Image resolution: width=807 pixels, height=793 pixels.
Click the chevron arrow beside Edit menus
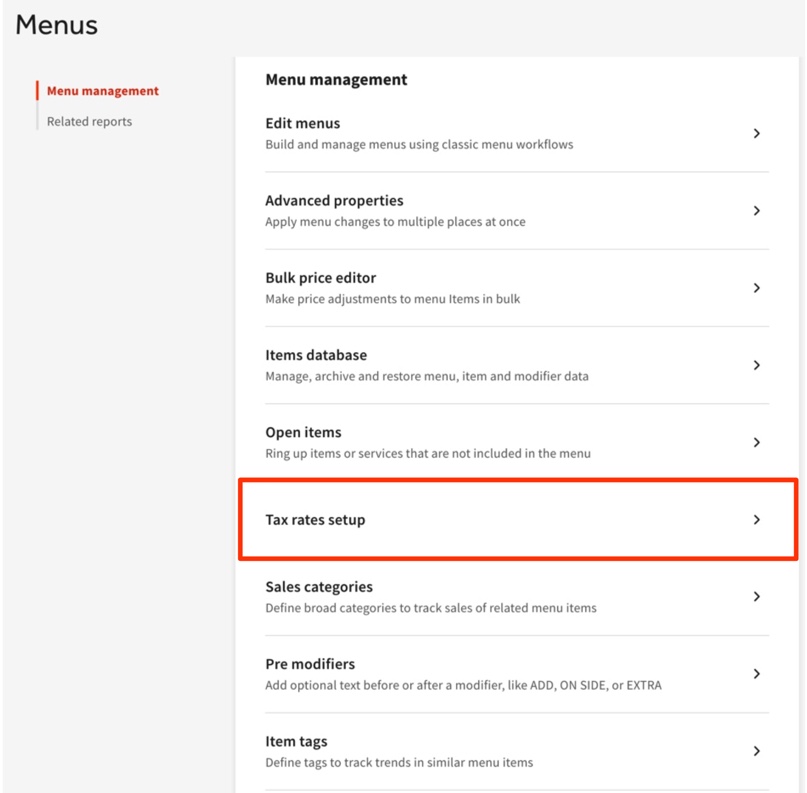757,133
